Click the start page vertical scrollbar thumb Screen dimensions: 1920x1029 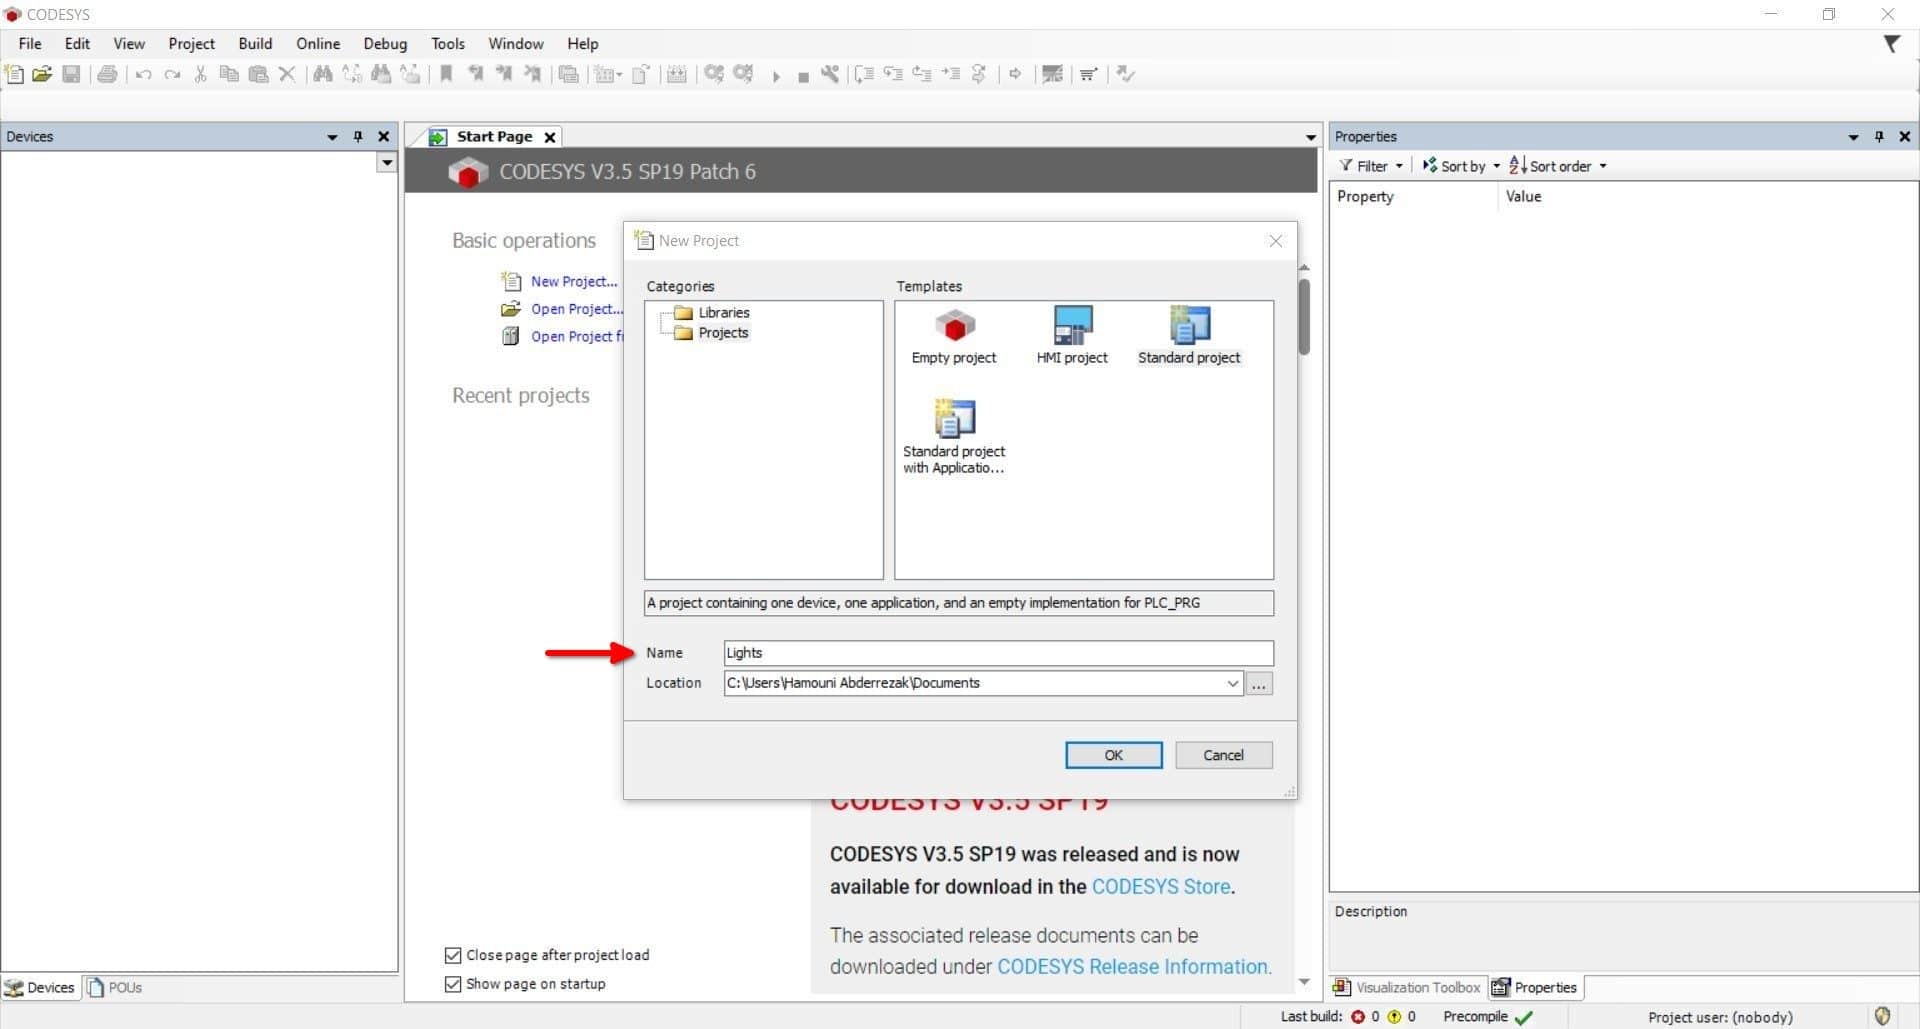(1304, 316)
